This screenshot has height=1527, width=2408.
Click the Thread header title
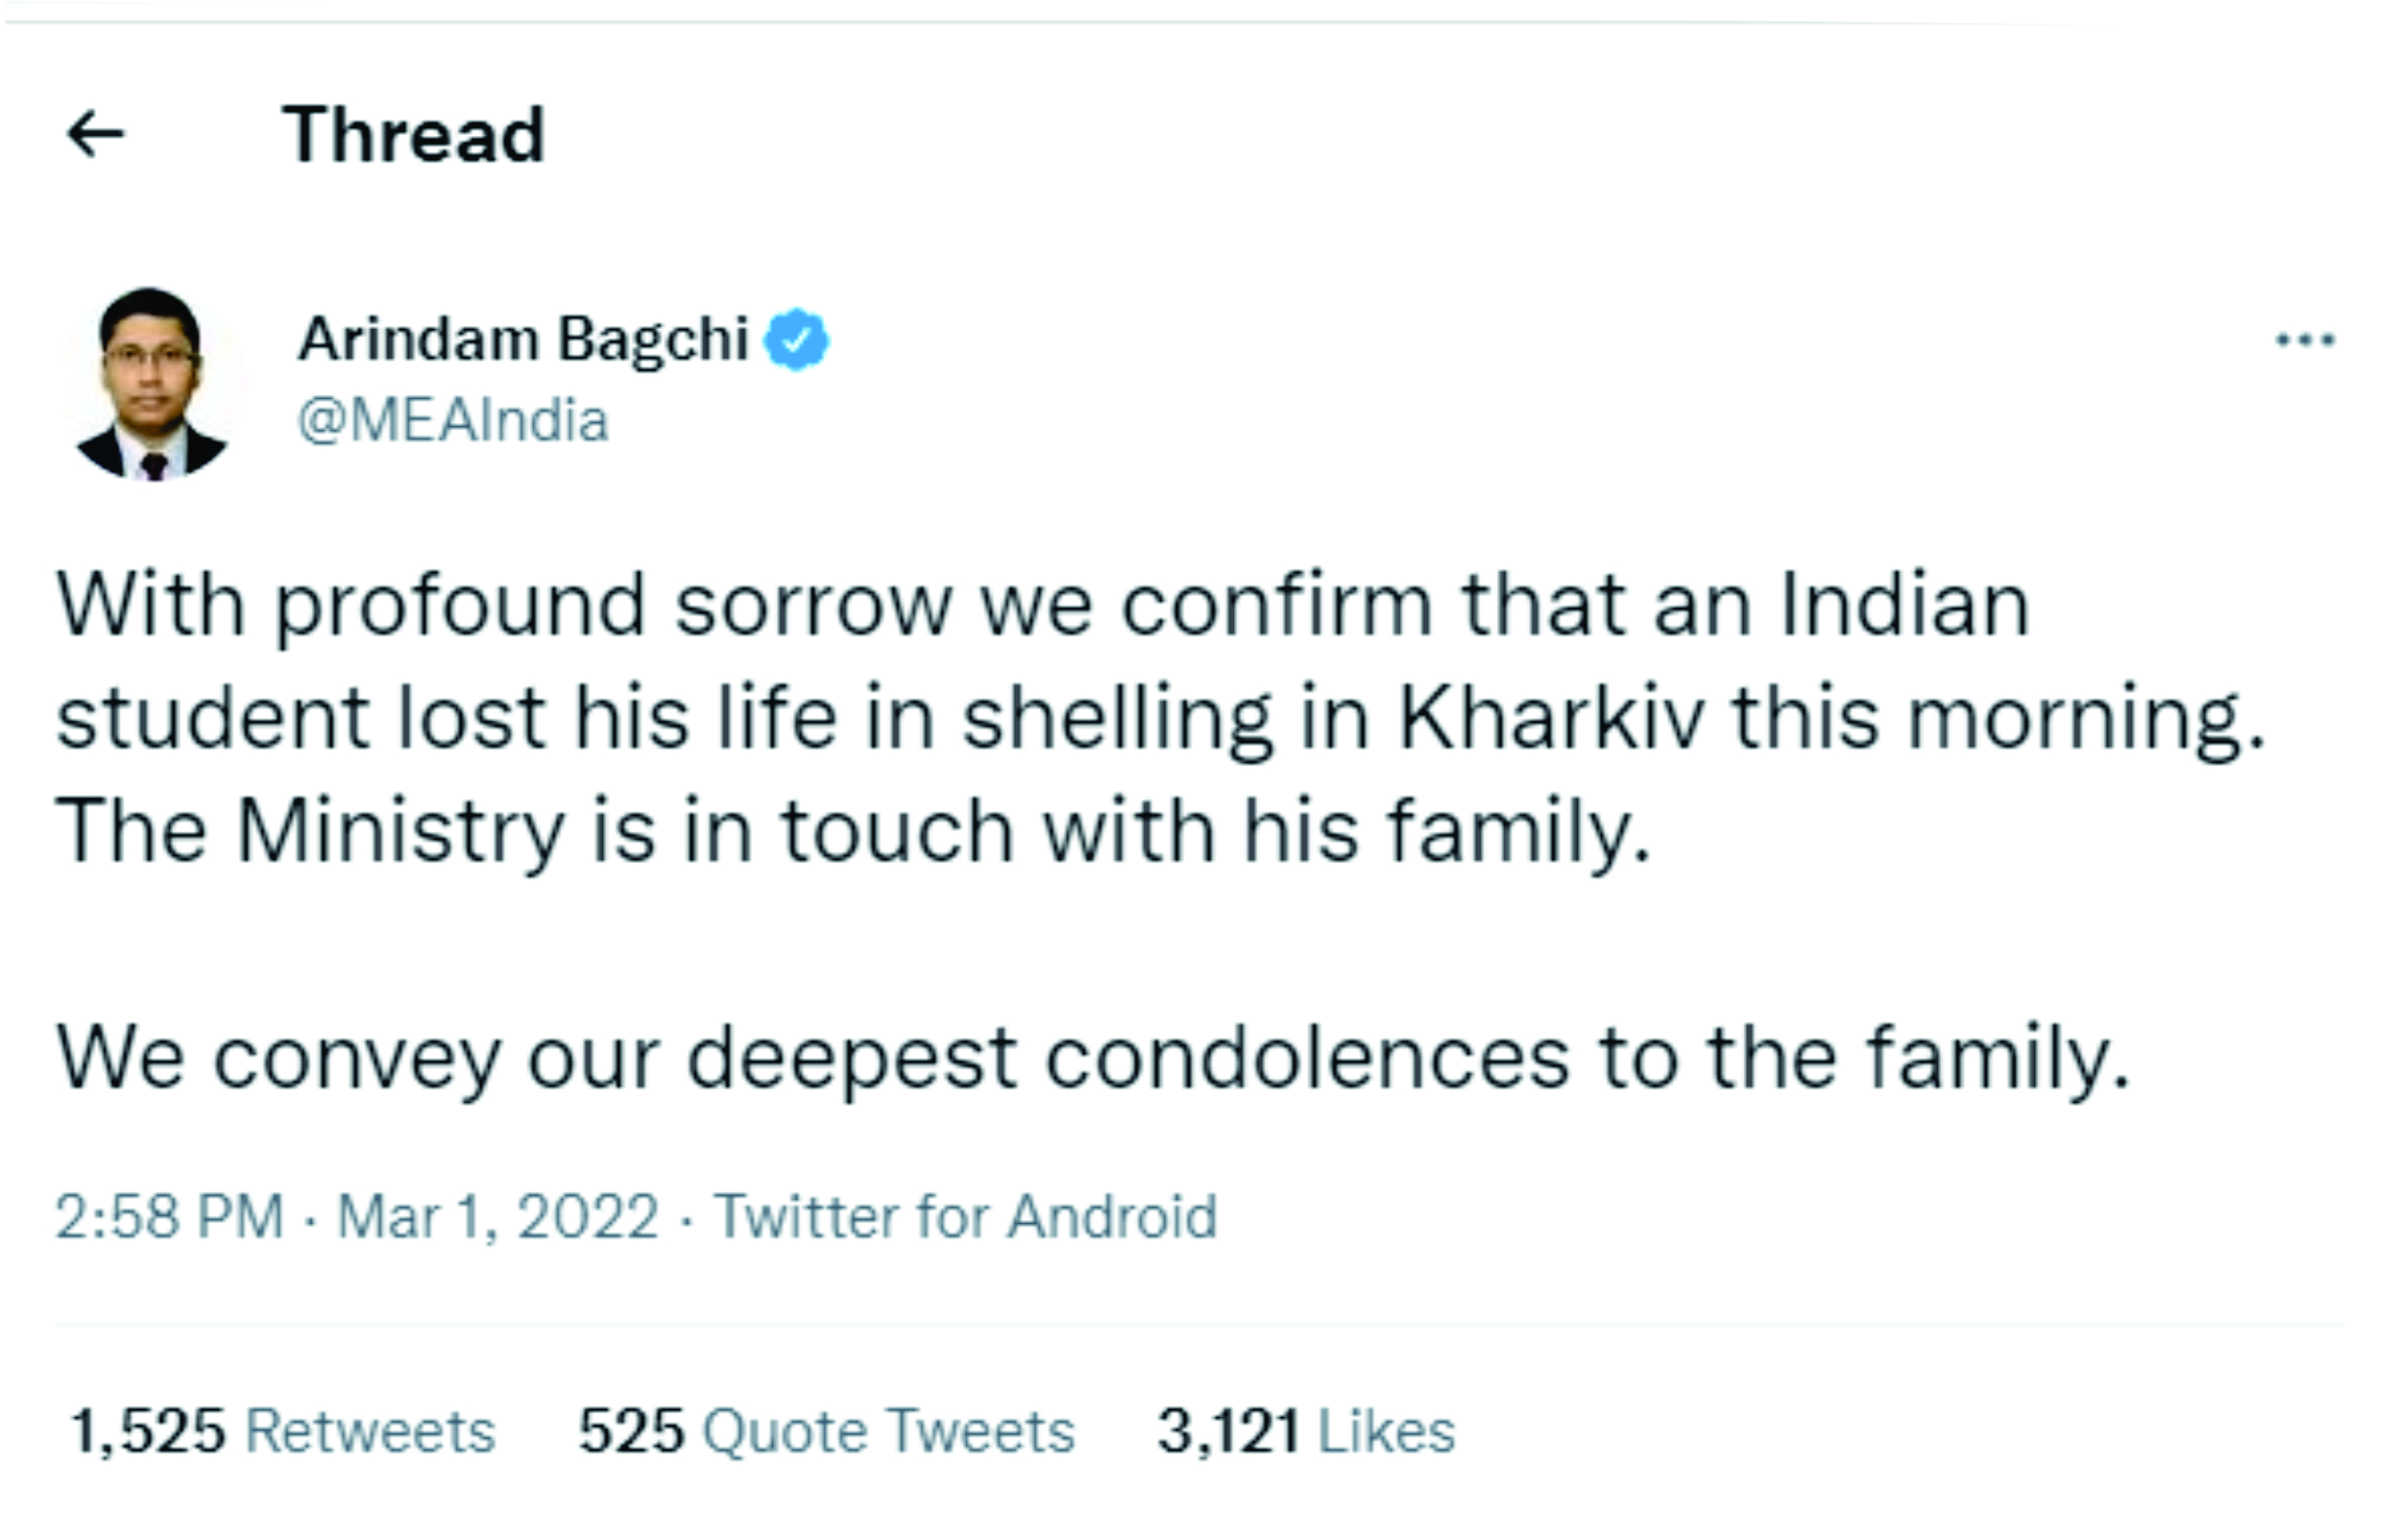point(414,135)
